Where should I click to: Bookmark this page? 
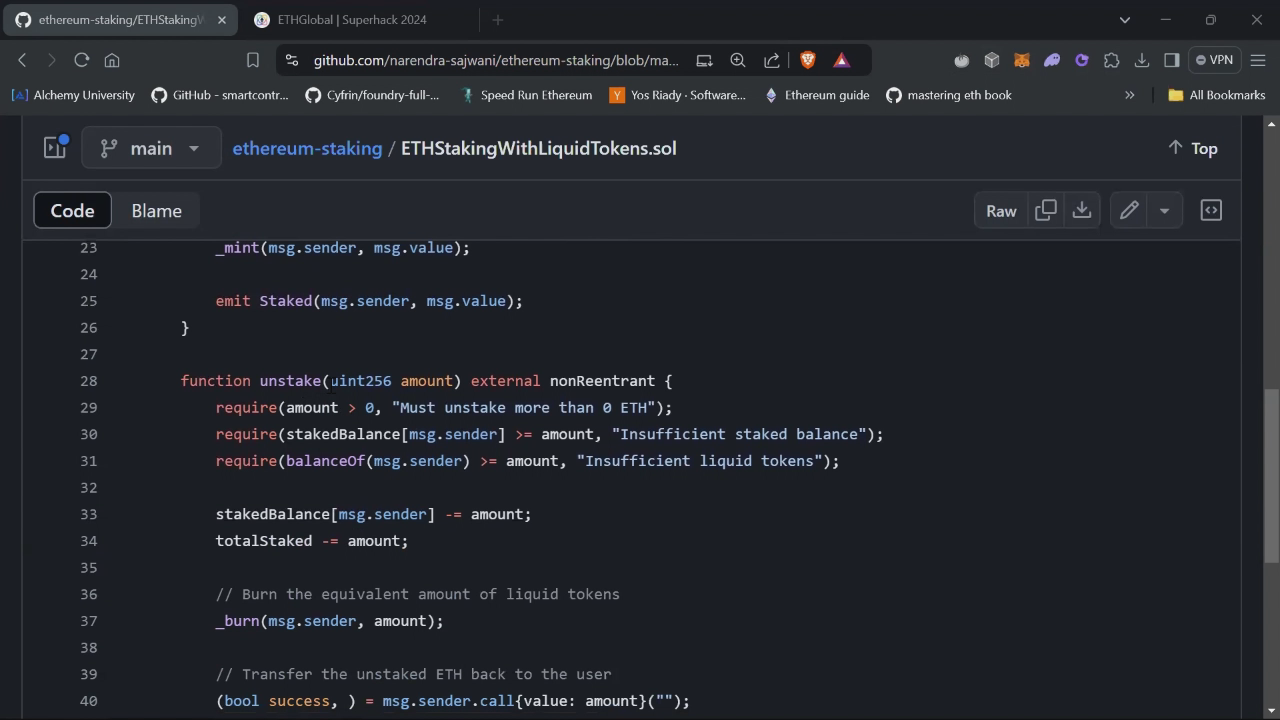[x=253, y=60]
